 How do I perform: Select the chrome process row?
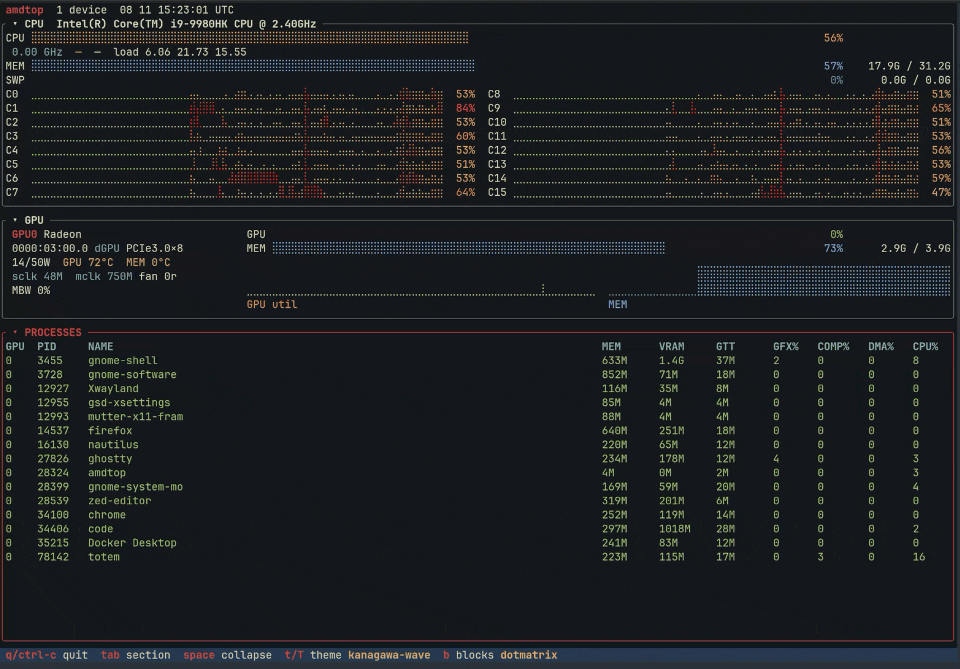(479, 515)
